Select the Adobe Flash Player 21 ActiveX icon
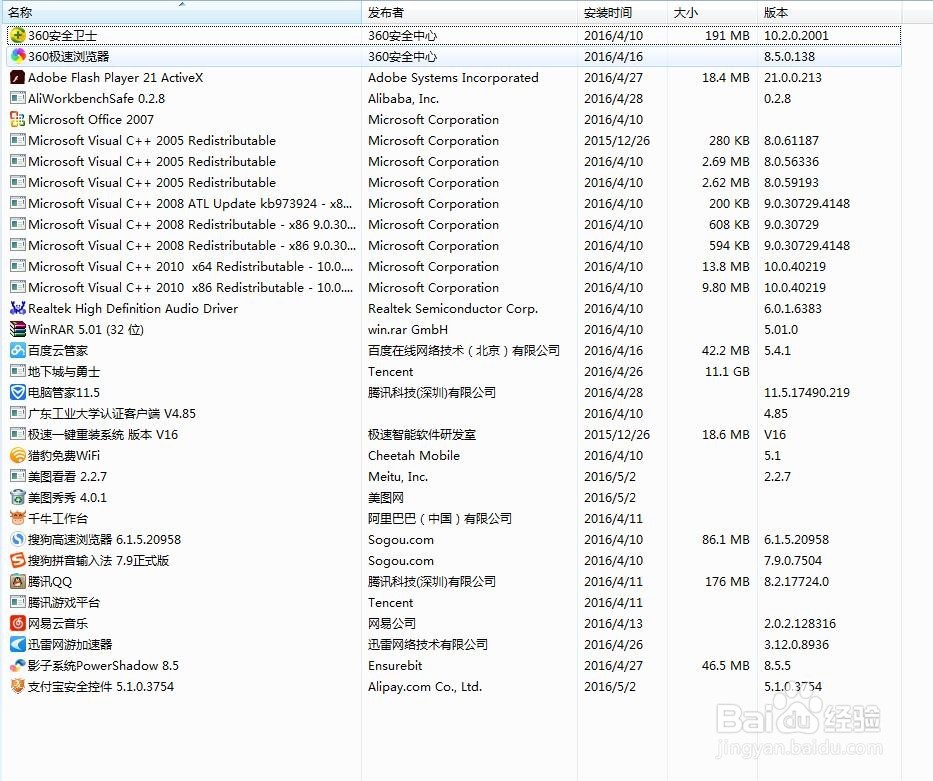This screenshot has height=781, width=933. pos(18,77)
